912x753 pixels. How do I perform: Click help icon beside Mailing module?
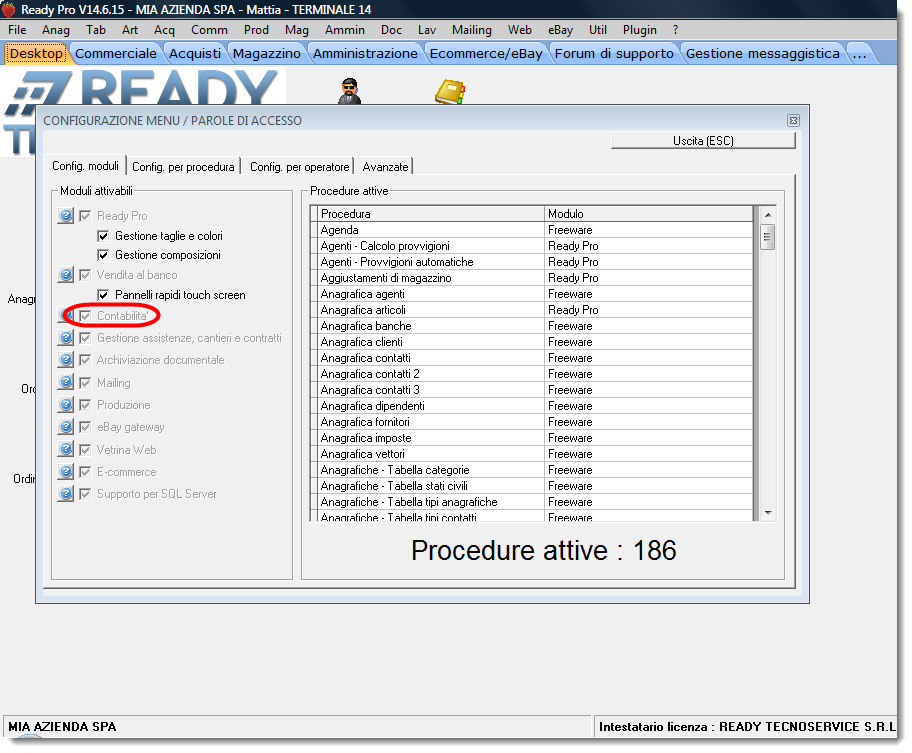pyautogui.click(x=66, y=383)
